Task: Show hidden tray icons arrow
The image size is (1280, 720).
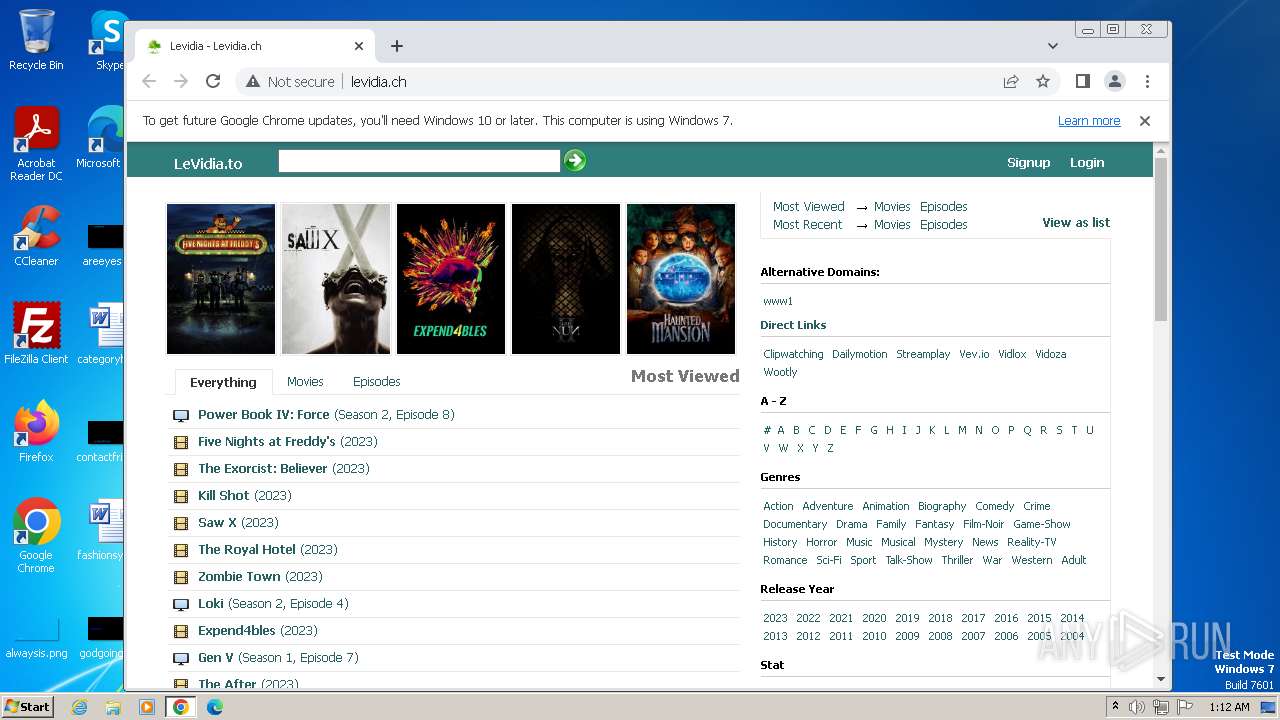Action: (1115, 707)
